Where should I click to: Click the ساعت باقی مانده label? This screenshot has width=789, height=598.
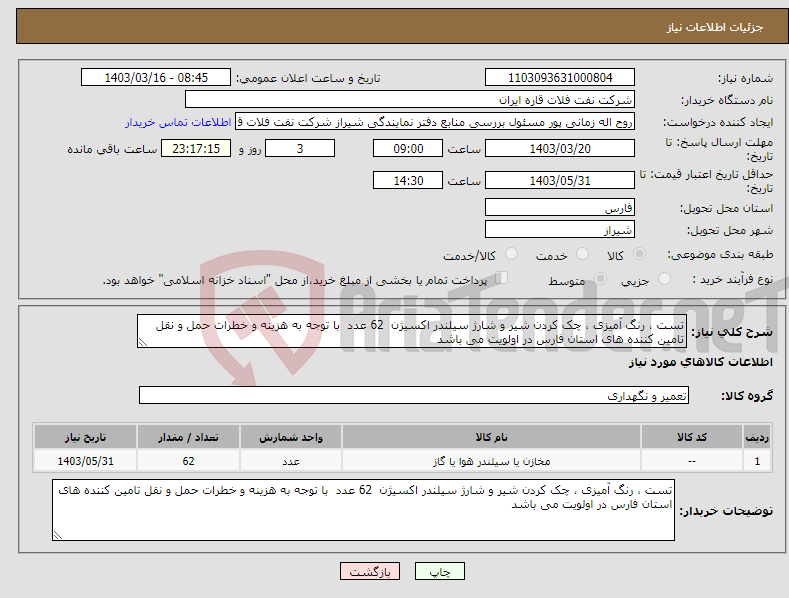112,150
